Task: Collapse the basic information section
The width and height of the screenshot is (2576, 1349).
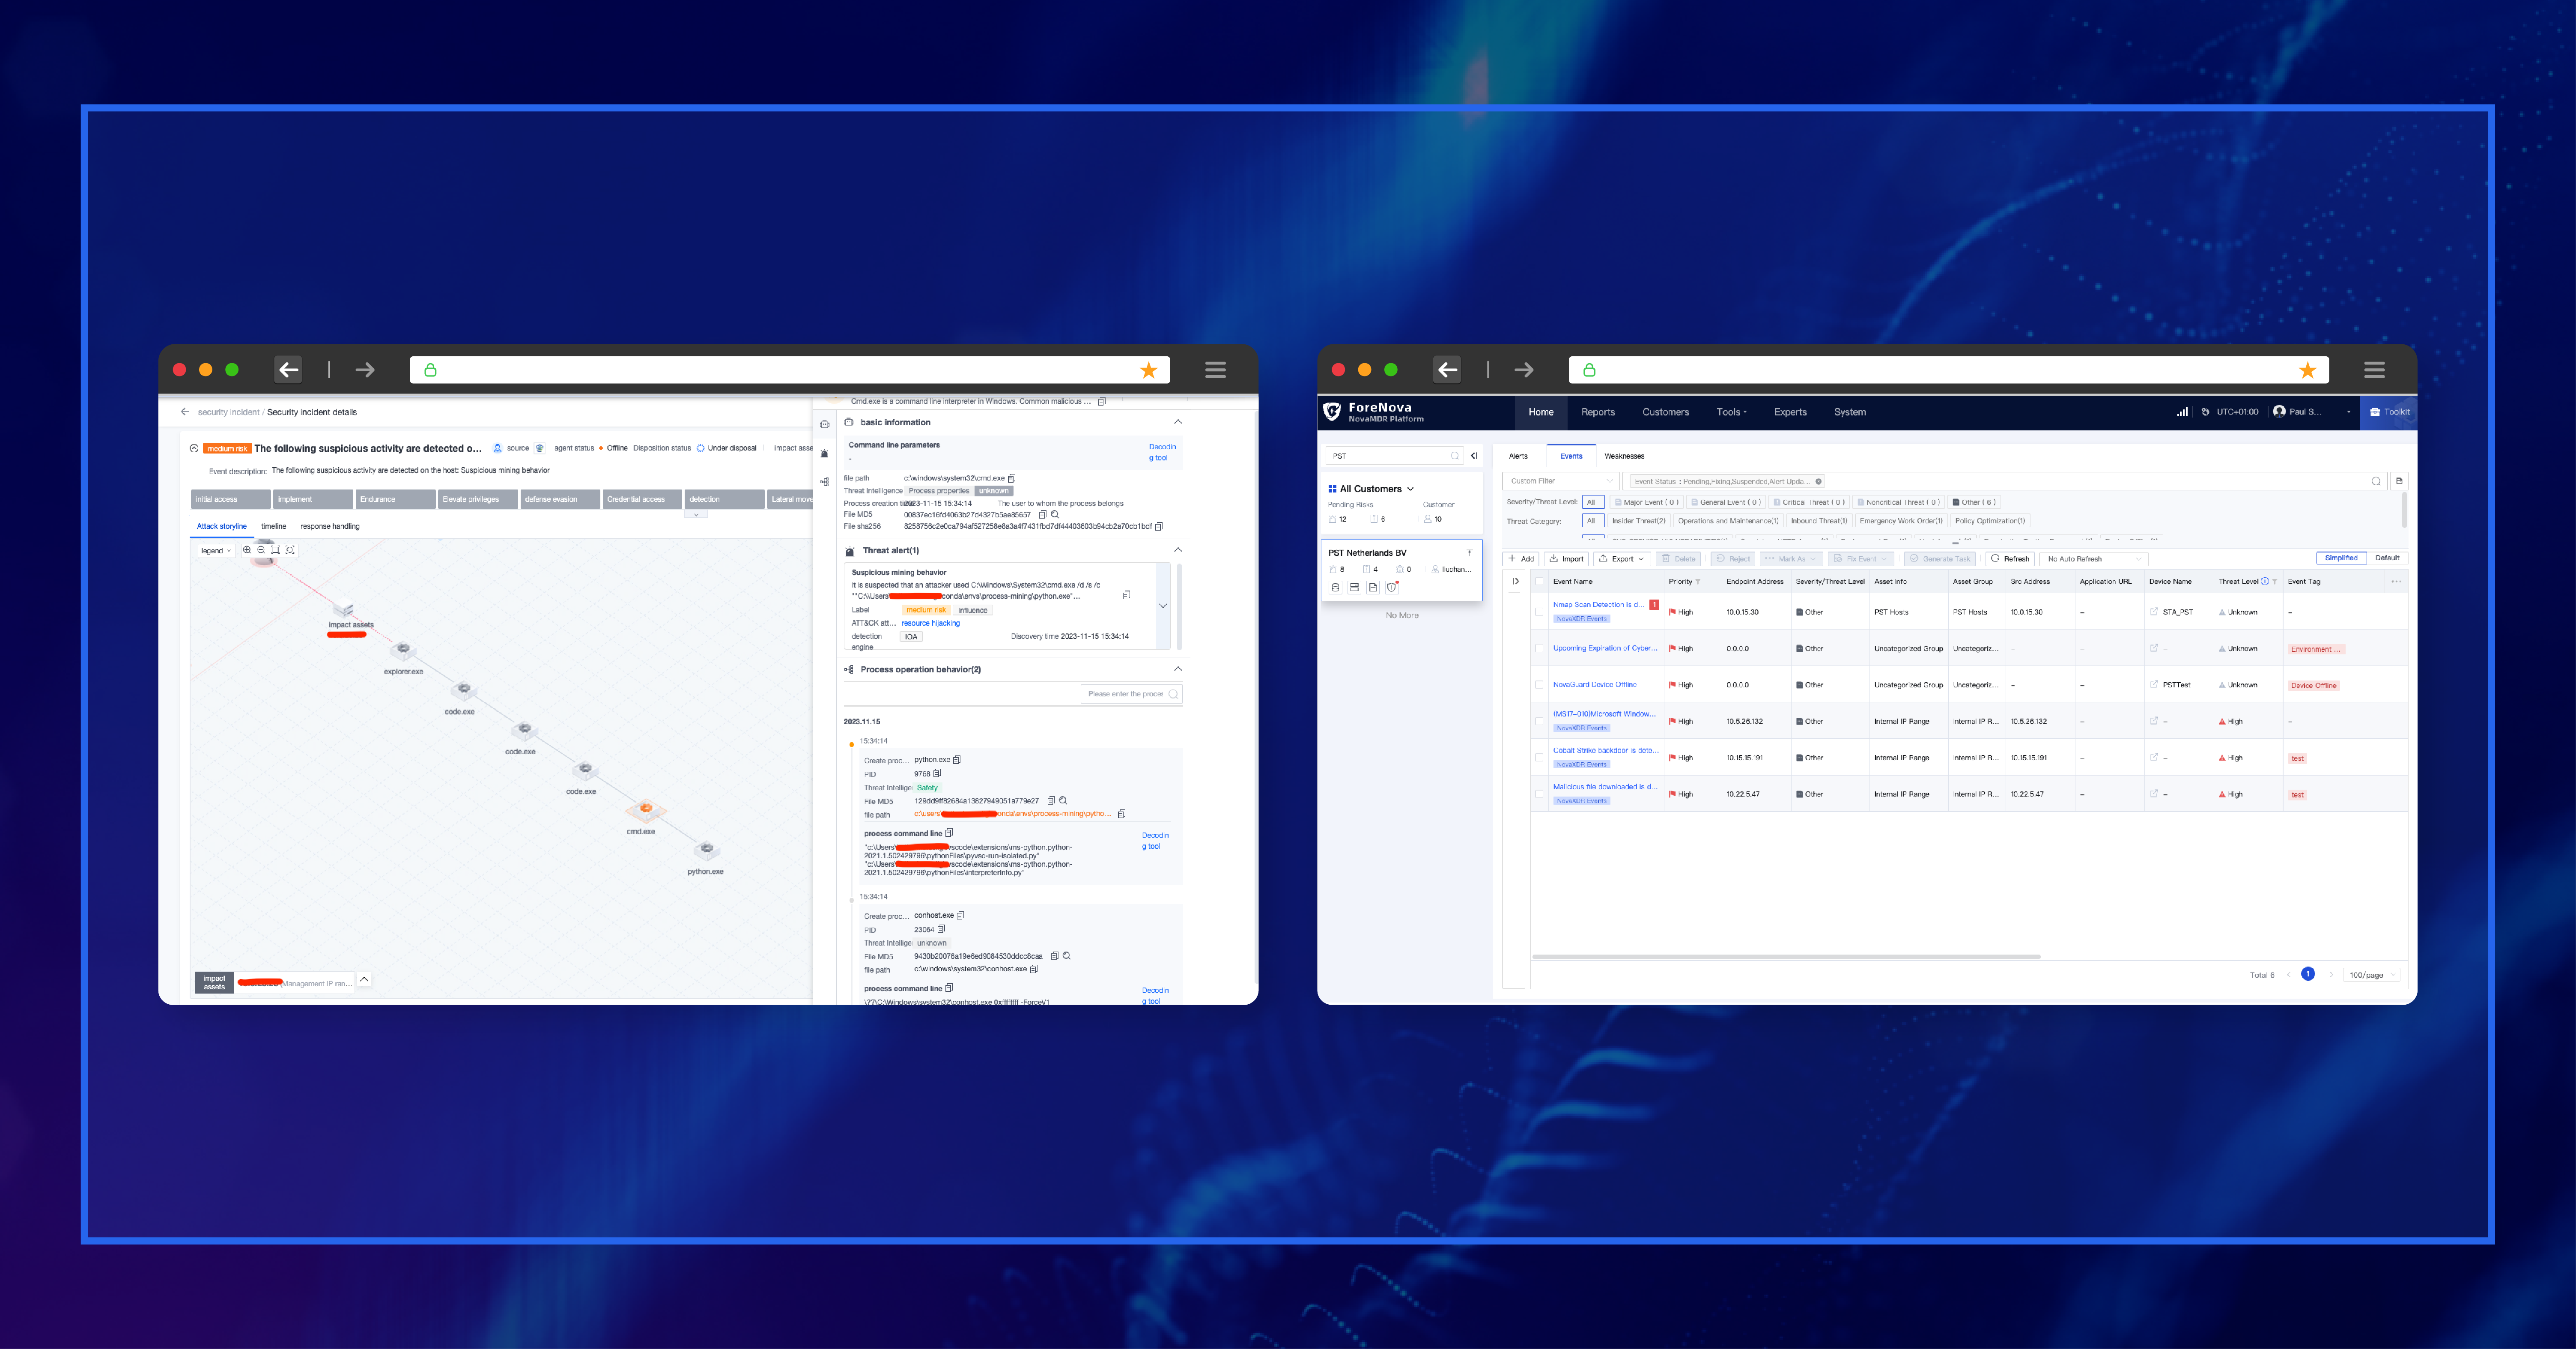Action: pos(1178,422)
